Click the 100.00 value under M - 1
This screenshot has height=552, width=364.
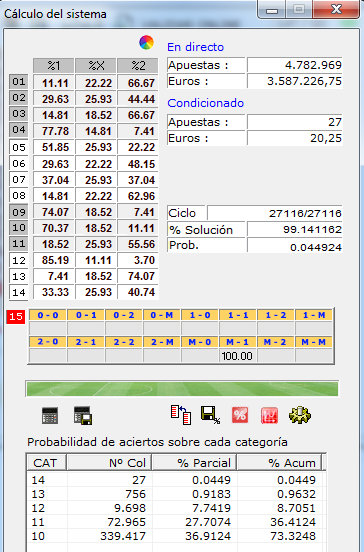point(237,356)
